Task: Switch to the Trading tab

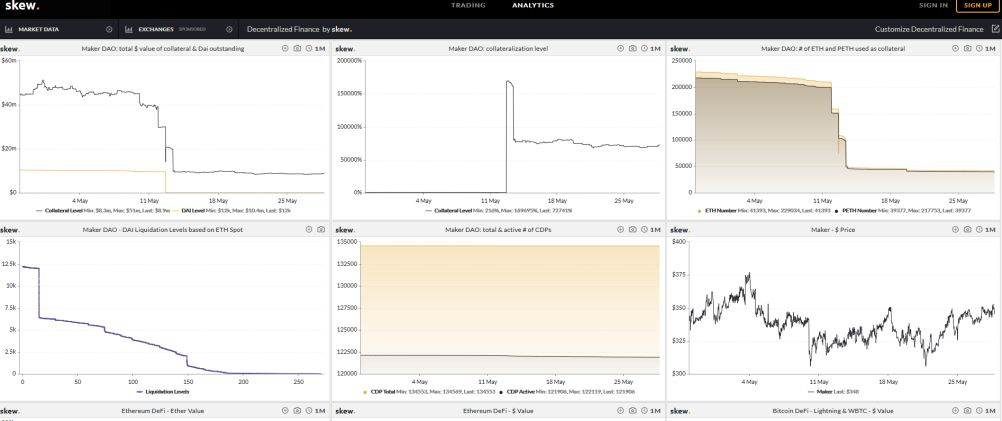Action: click(468, 5)
